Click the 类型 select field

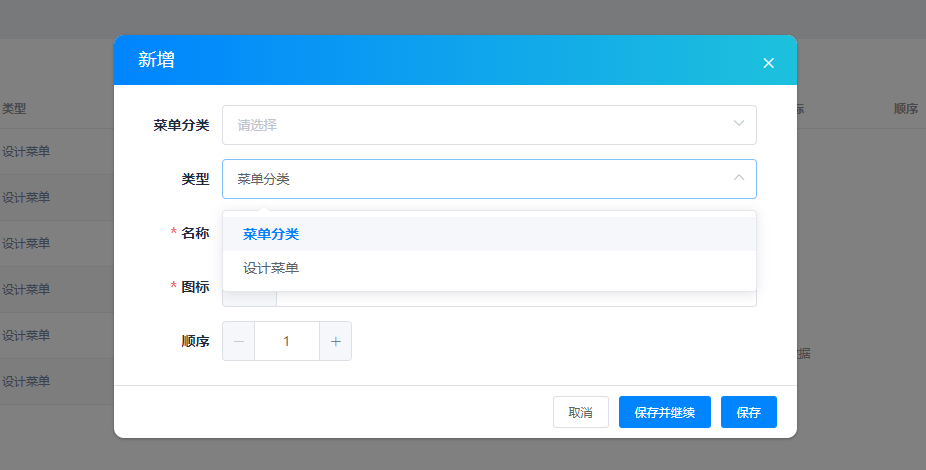489,179
